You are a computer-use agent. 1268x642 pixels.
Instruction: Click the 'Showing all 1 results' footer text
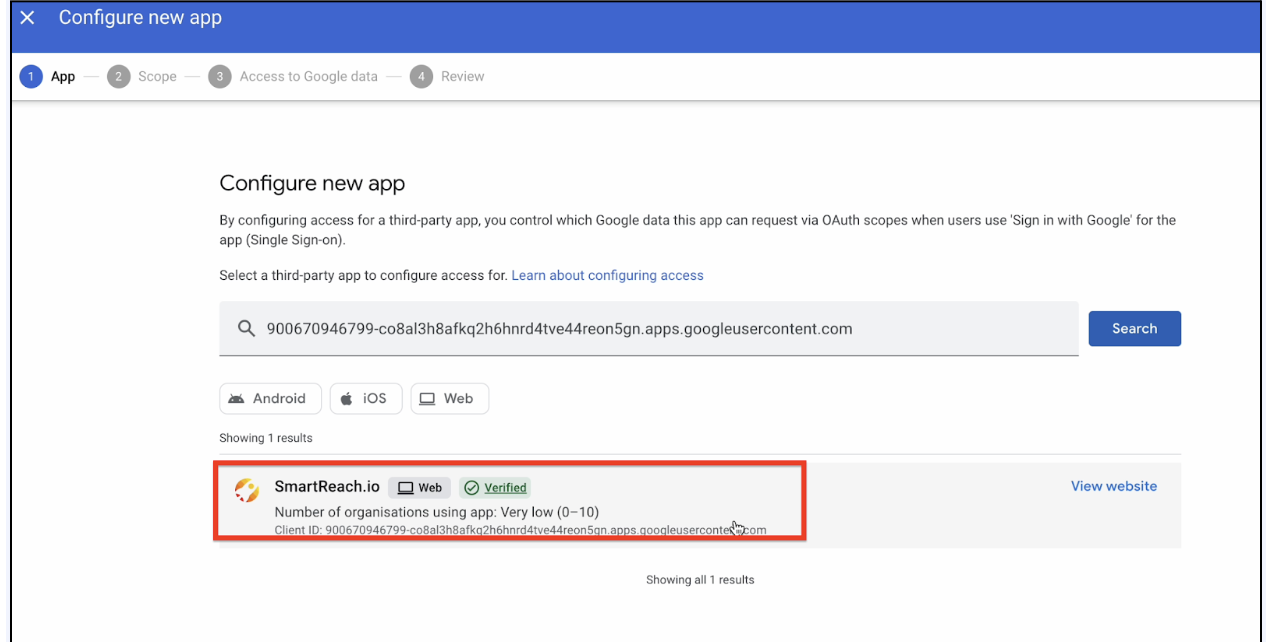(x=700, y=580)
